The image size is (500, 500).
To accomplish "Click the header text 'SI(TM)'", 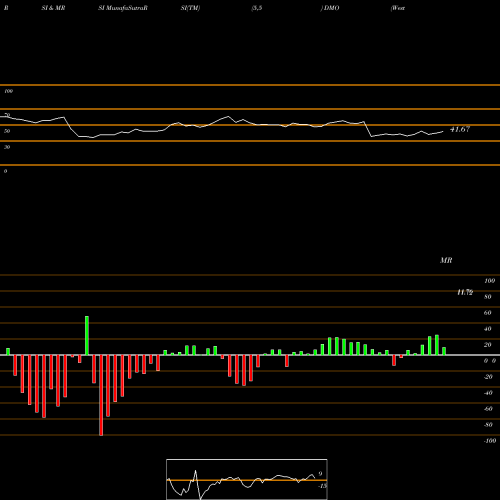I will point(190,8).
